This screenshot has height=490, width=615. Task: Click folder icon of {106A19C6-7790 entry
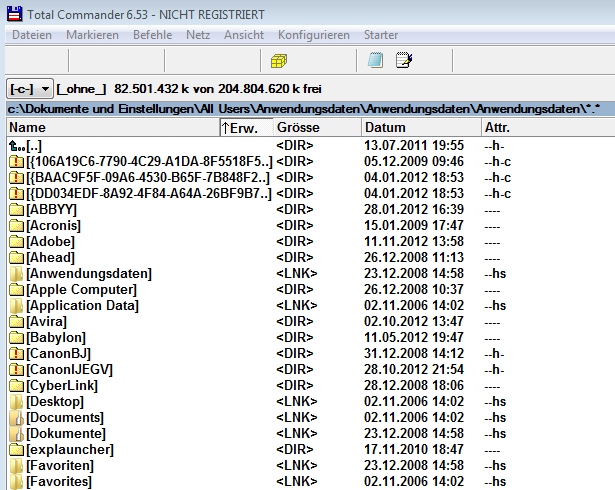[x=16, y=162]
